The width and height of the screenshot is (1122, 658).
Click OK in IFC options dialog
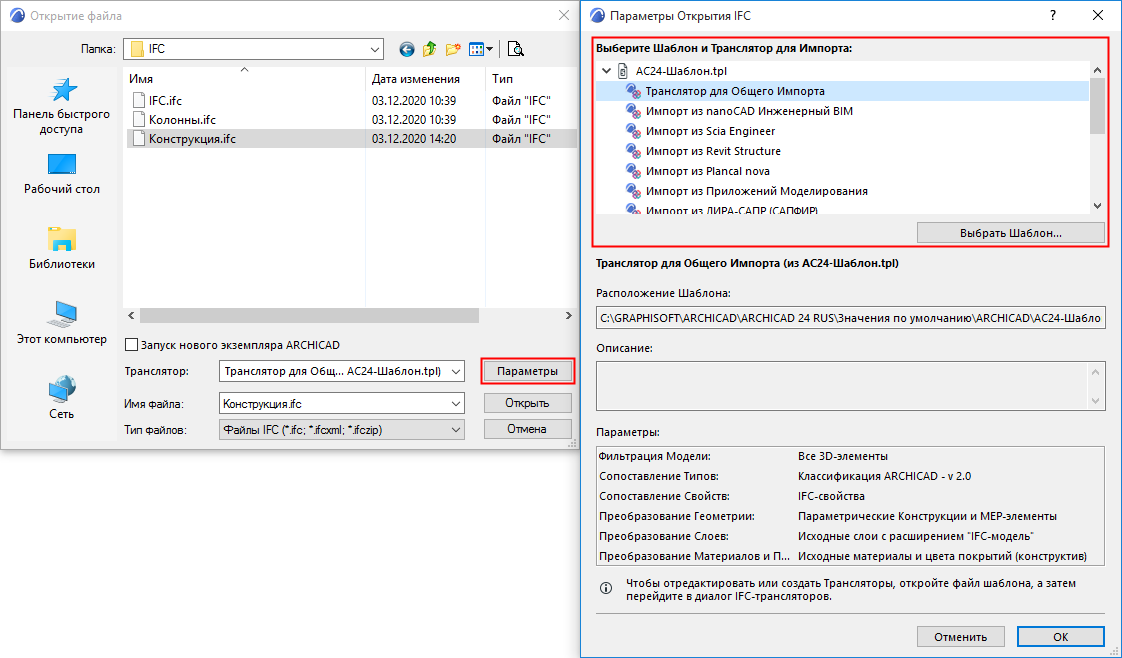tap(1060, 637)
